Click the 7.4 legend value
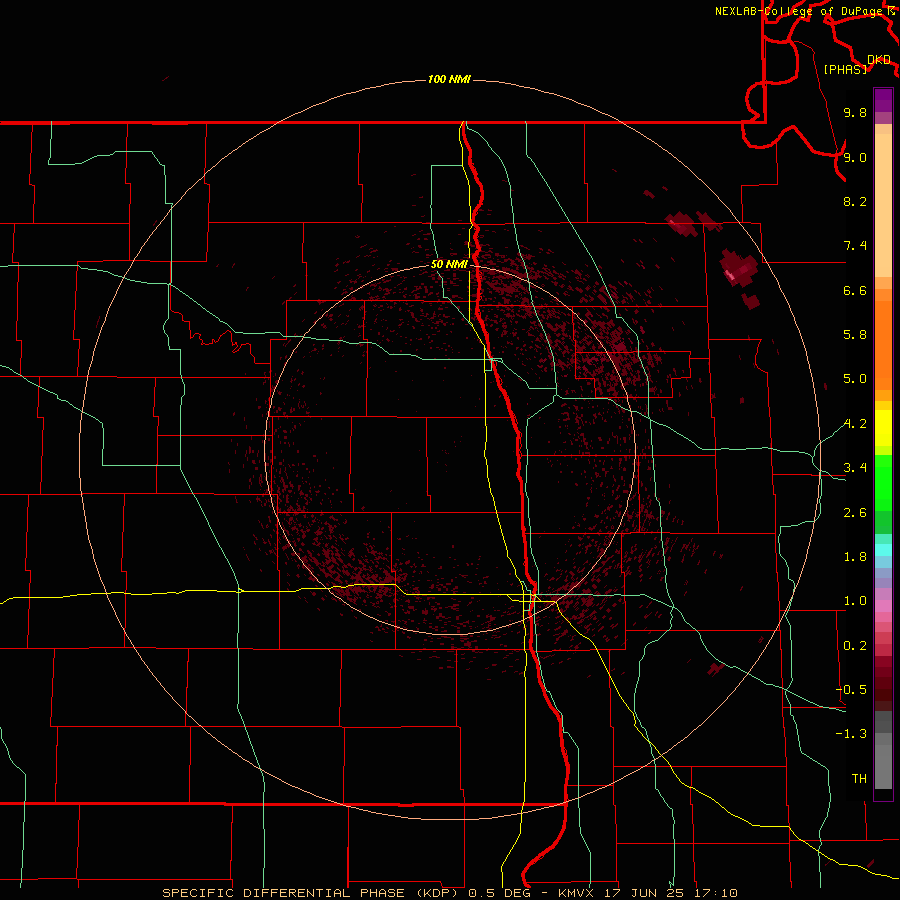Screen dimensions: 900x900 pos(855,246)
